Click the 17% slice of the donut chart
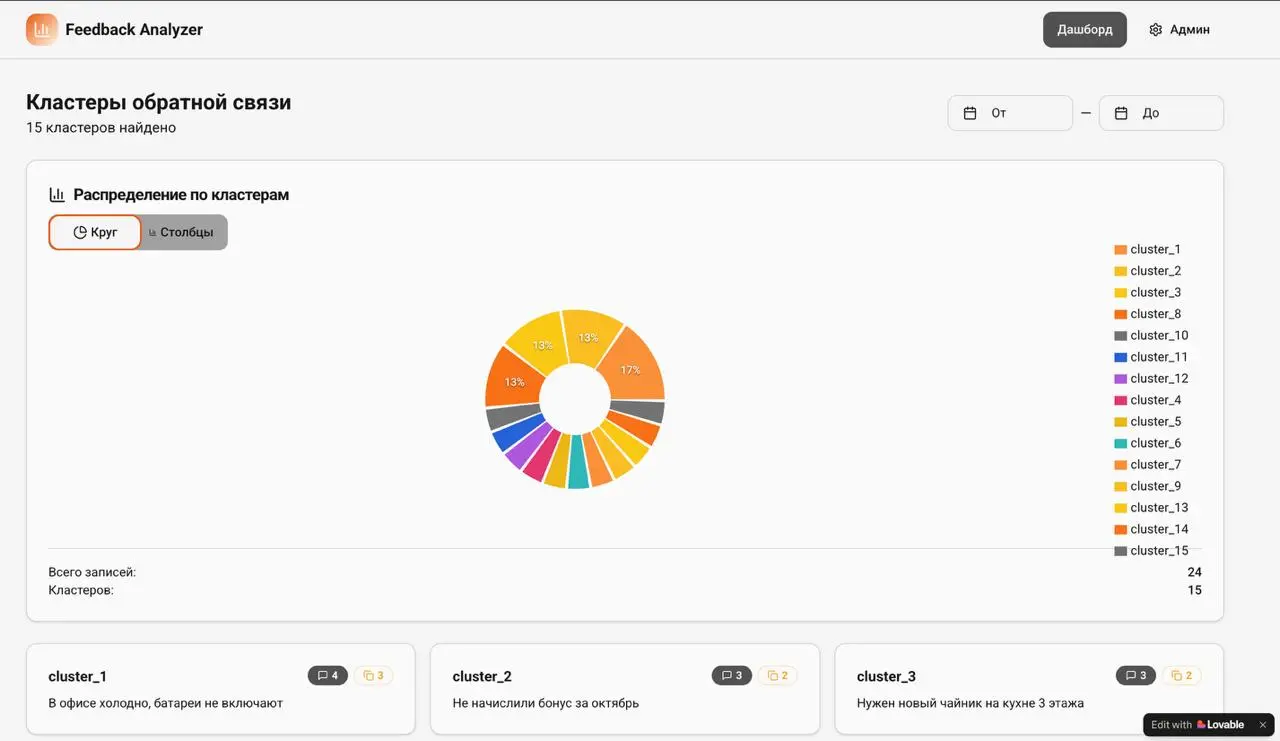The width and height of the screenshot is (1280, 741). (x=630, y=368)
